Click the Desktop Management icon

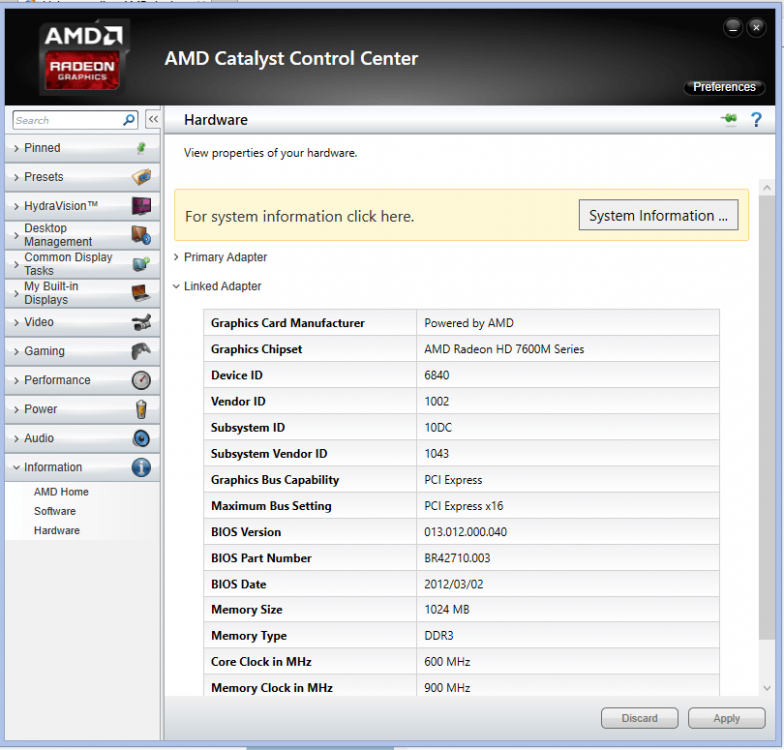tap(142, 235)
